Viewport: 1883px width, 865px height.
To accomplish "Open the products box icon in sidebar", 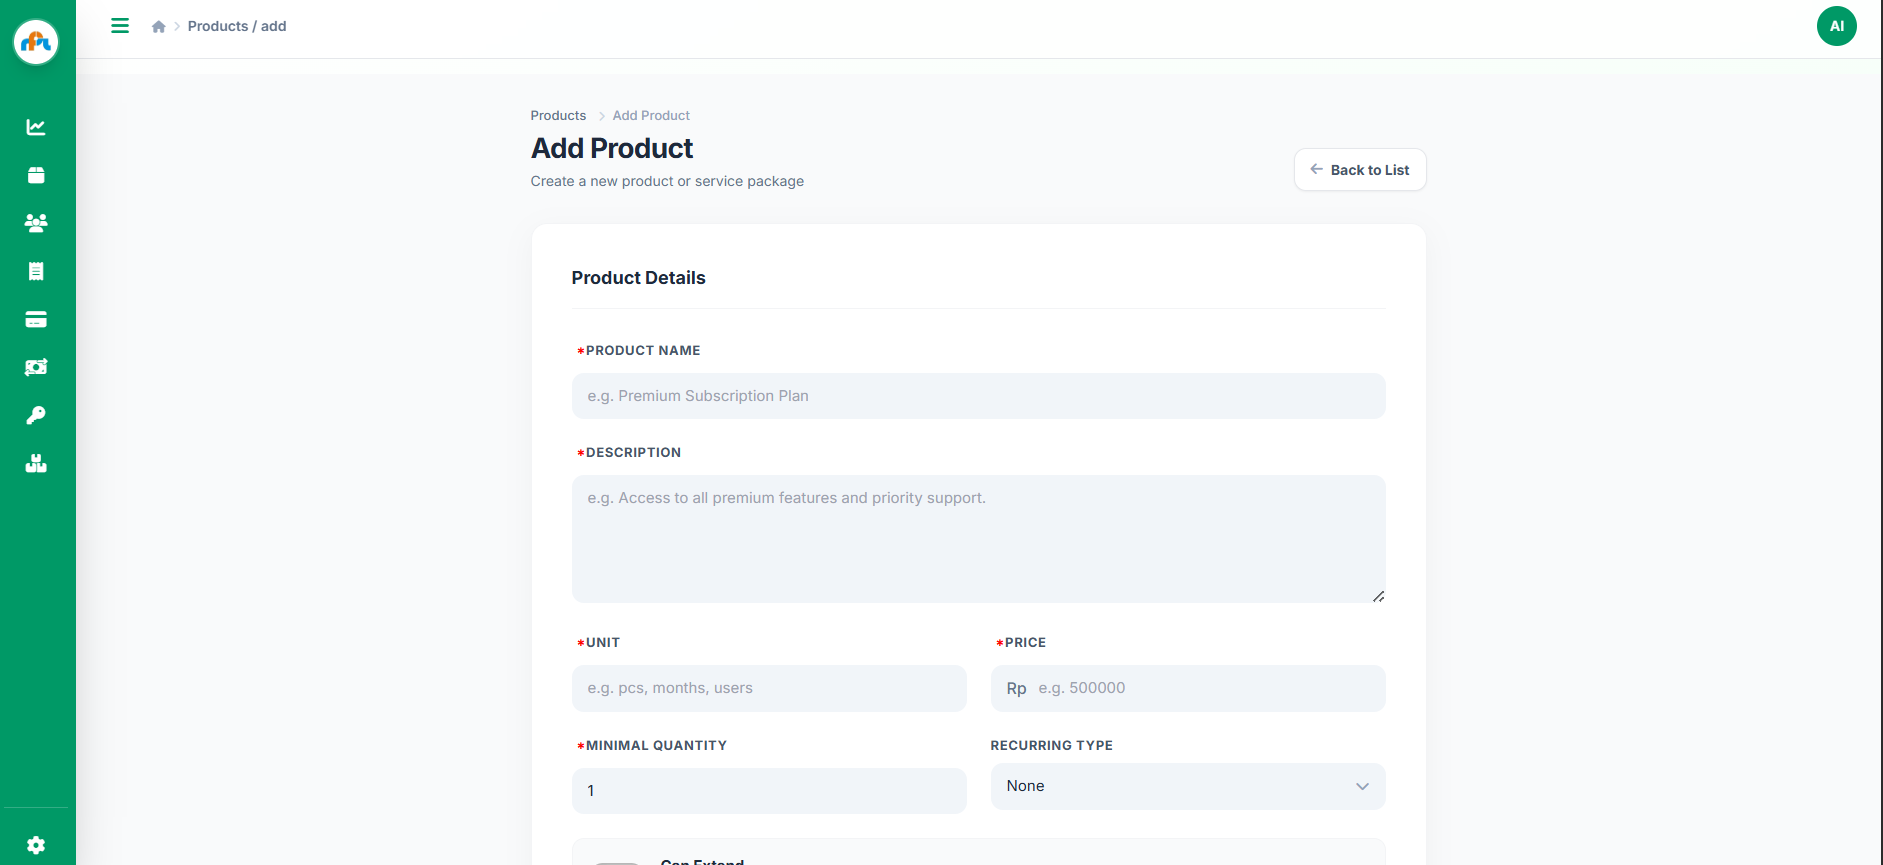I will coord(36,175).
